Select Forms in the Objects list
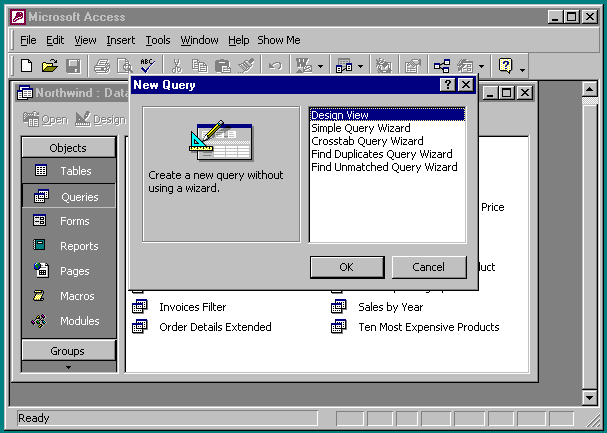Screen dimensions: 607x433 tap(69, 221)
